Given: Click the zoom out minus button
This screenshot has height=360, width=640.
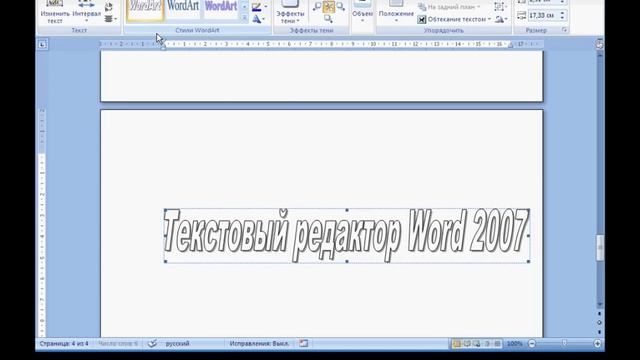Looking at the screenshot, I should tap(532, 344).
